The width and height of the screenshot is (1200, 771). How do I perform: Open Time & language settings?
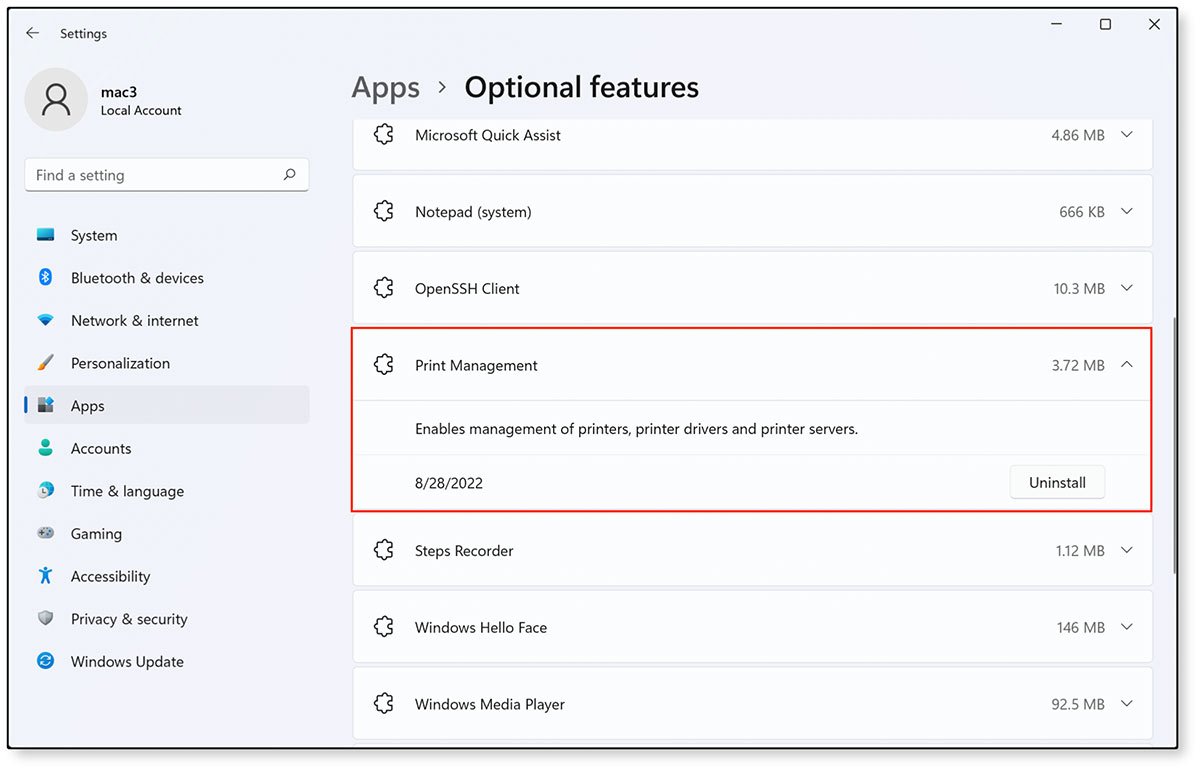pyautogui.click(x=127, y=491)
